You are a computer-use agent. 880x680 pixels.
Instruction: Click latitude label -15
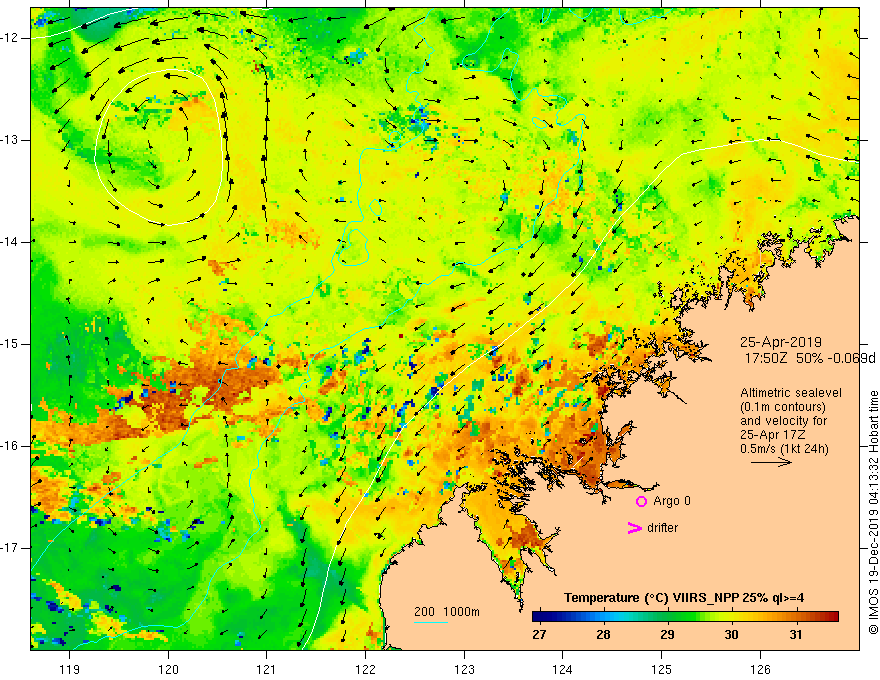(x=10, y=344)
